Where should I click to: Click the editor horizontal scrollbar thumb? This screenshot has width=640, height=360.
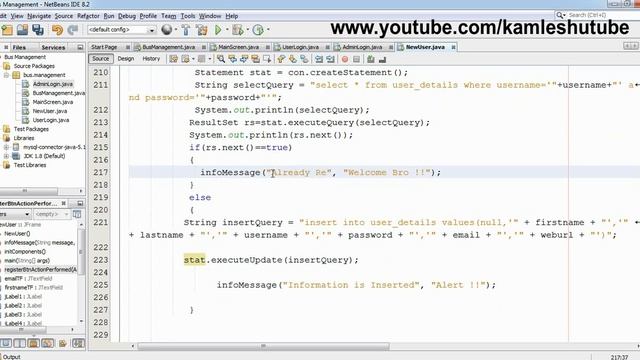click(263, 346)
